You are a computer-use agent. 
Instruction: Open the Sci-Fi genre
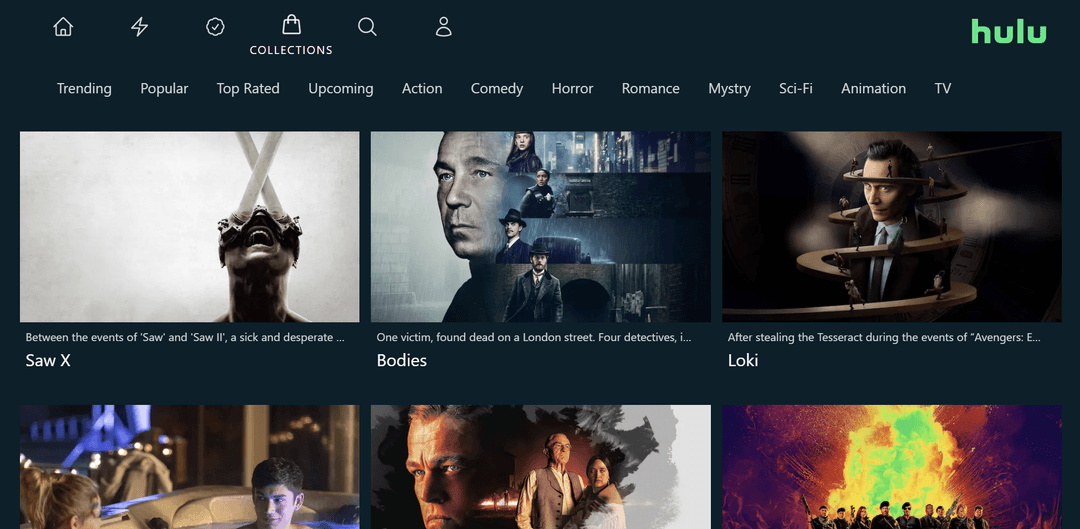[796, 88]
